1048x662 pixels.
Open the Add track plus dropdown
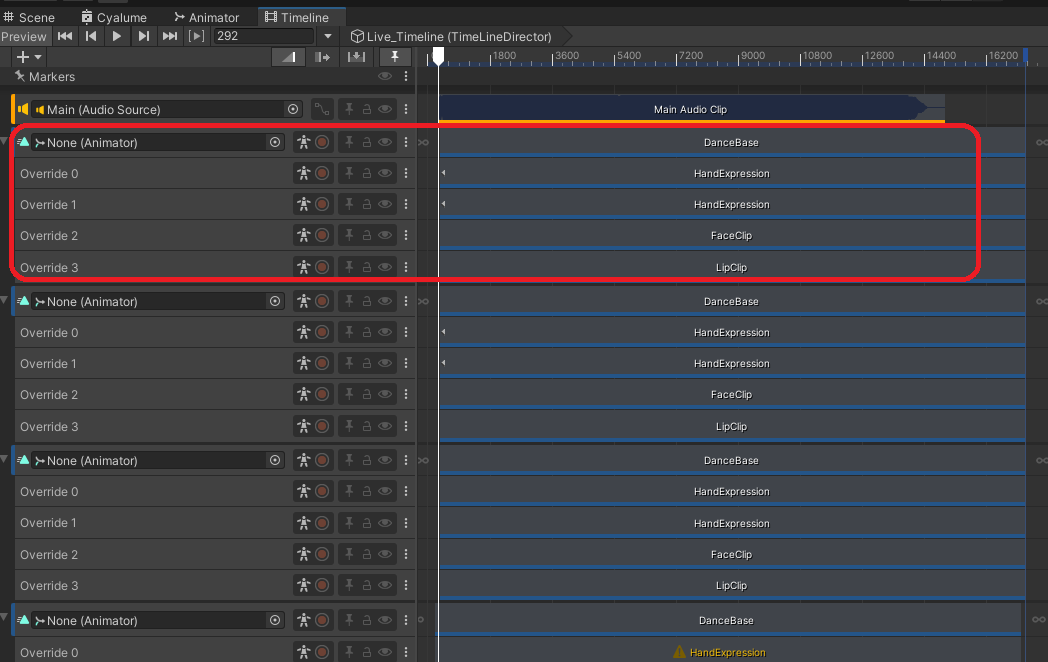coord(29,57)
